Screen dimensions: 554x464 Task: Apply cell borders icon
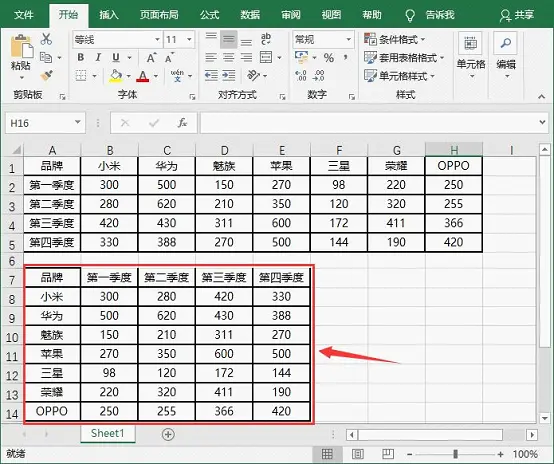click(81, 75)
